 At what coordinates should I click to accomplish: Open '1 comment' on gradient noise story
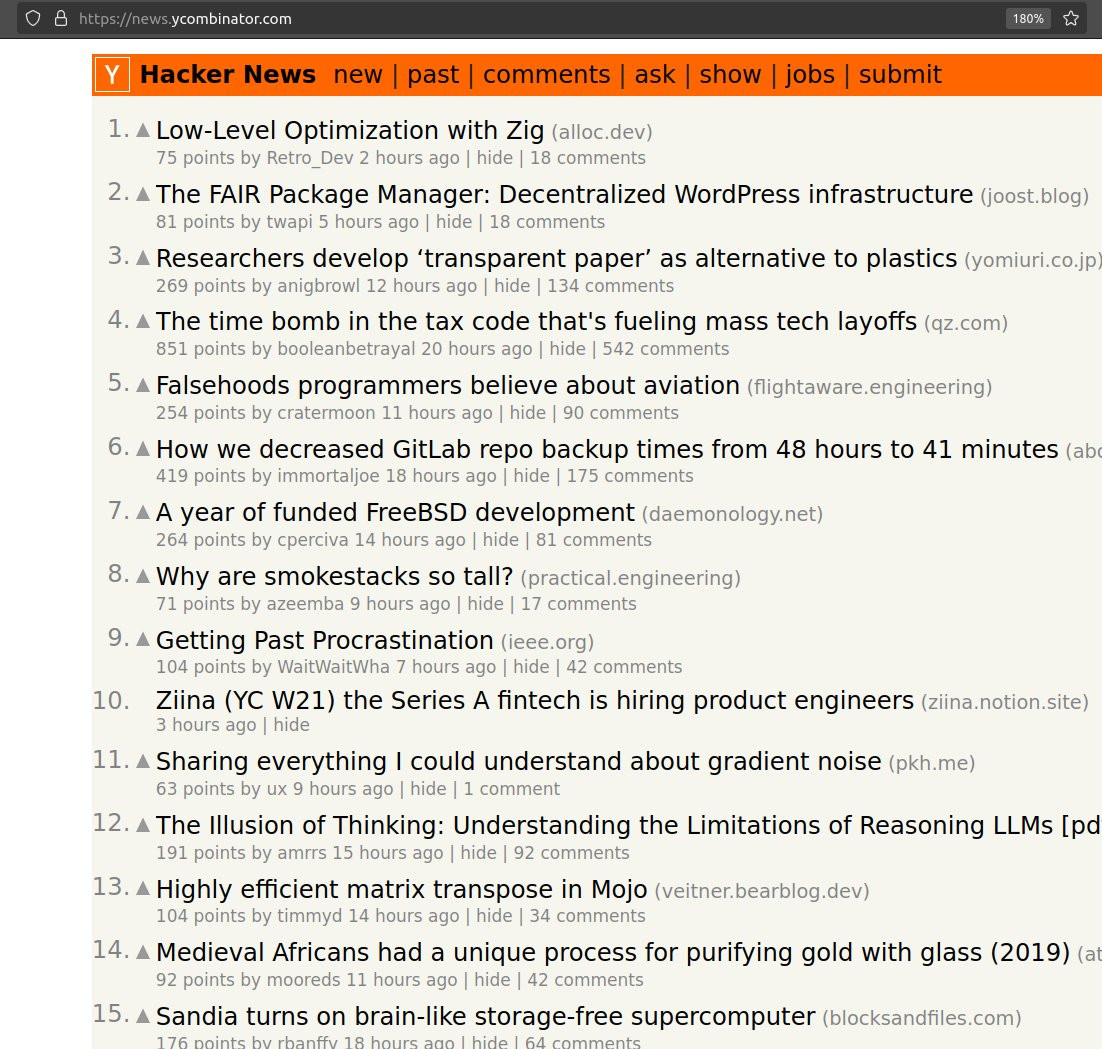click(512, 789)
